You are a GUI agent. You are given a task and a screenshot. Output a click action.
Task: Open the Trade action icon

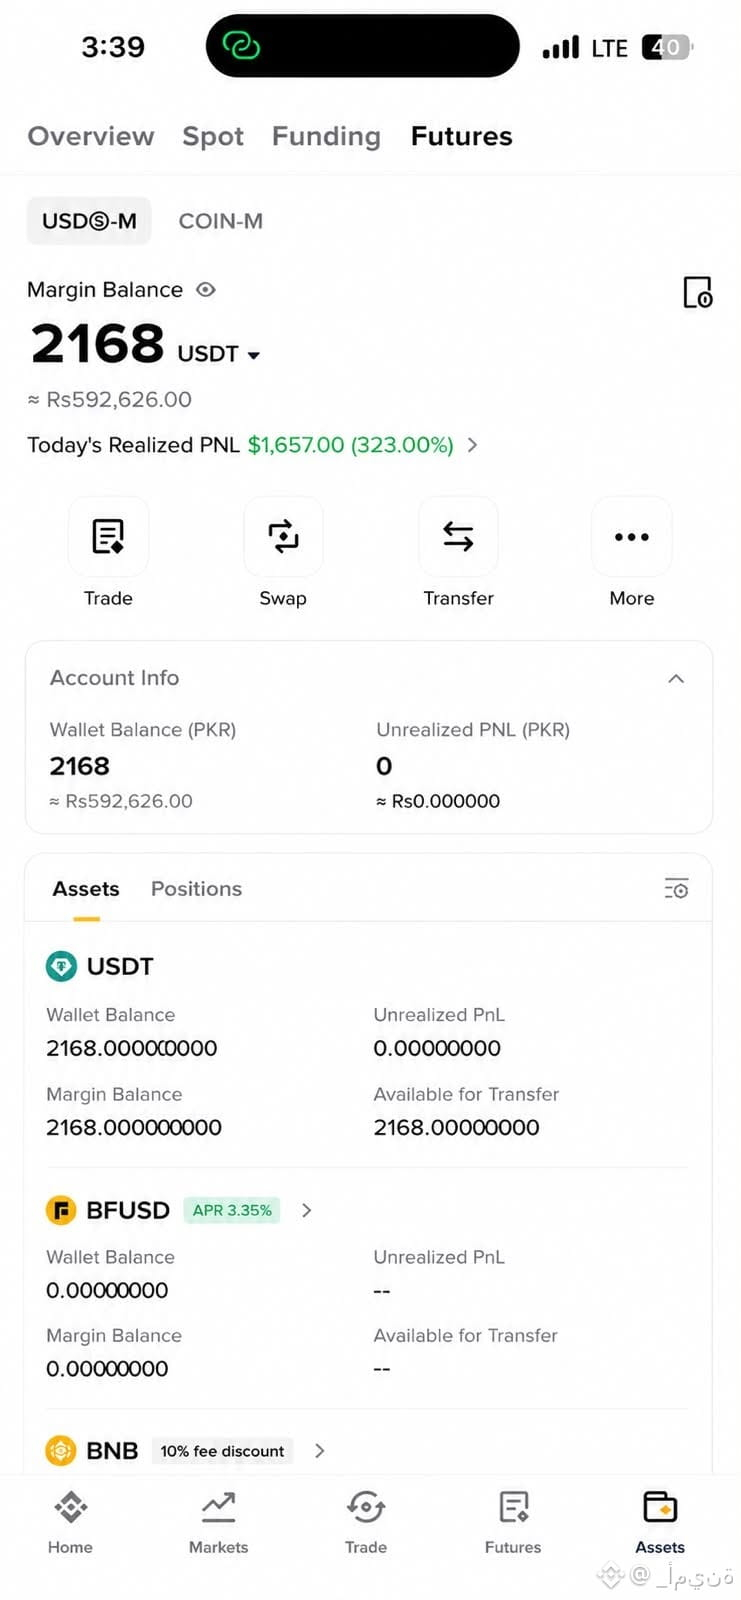108,537
